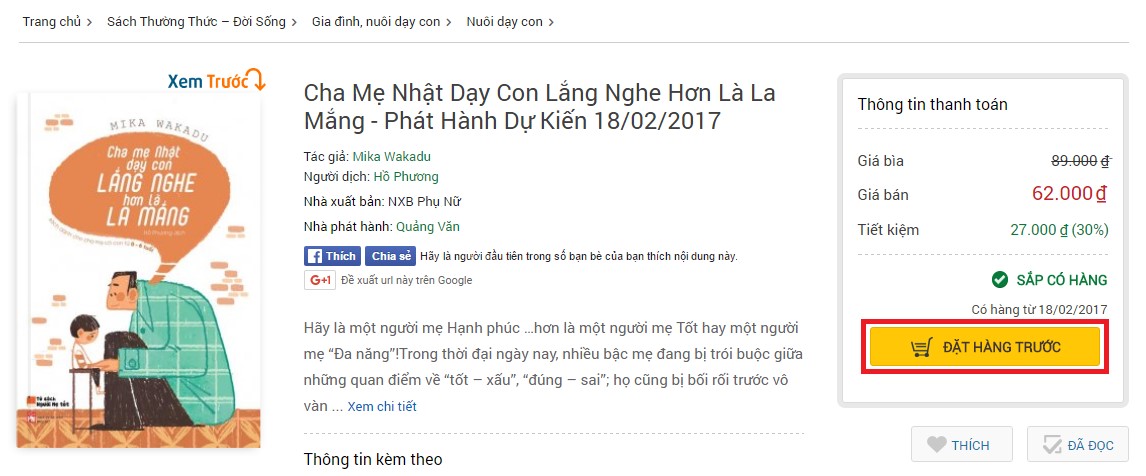Click the book title heading

click(539, 106)
